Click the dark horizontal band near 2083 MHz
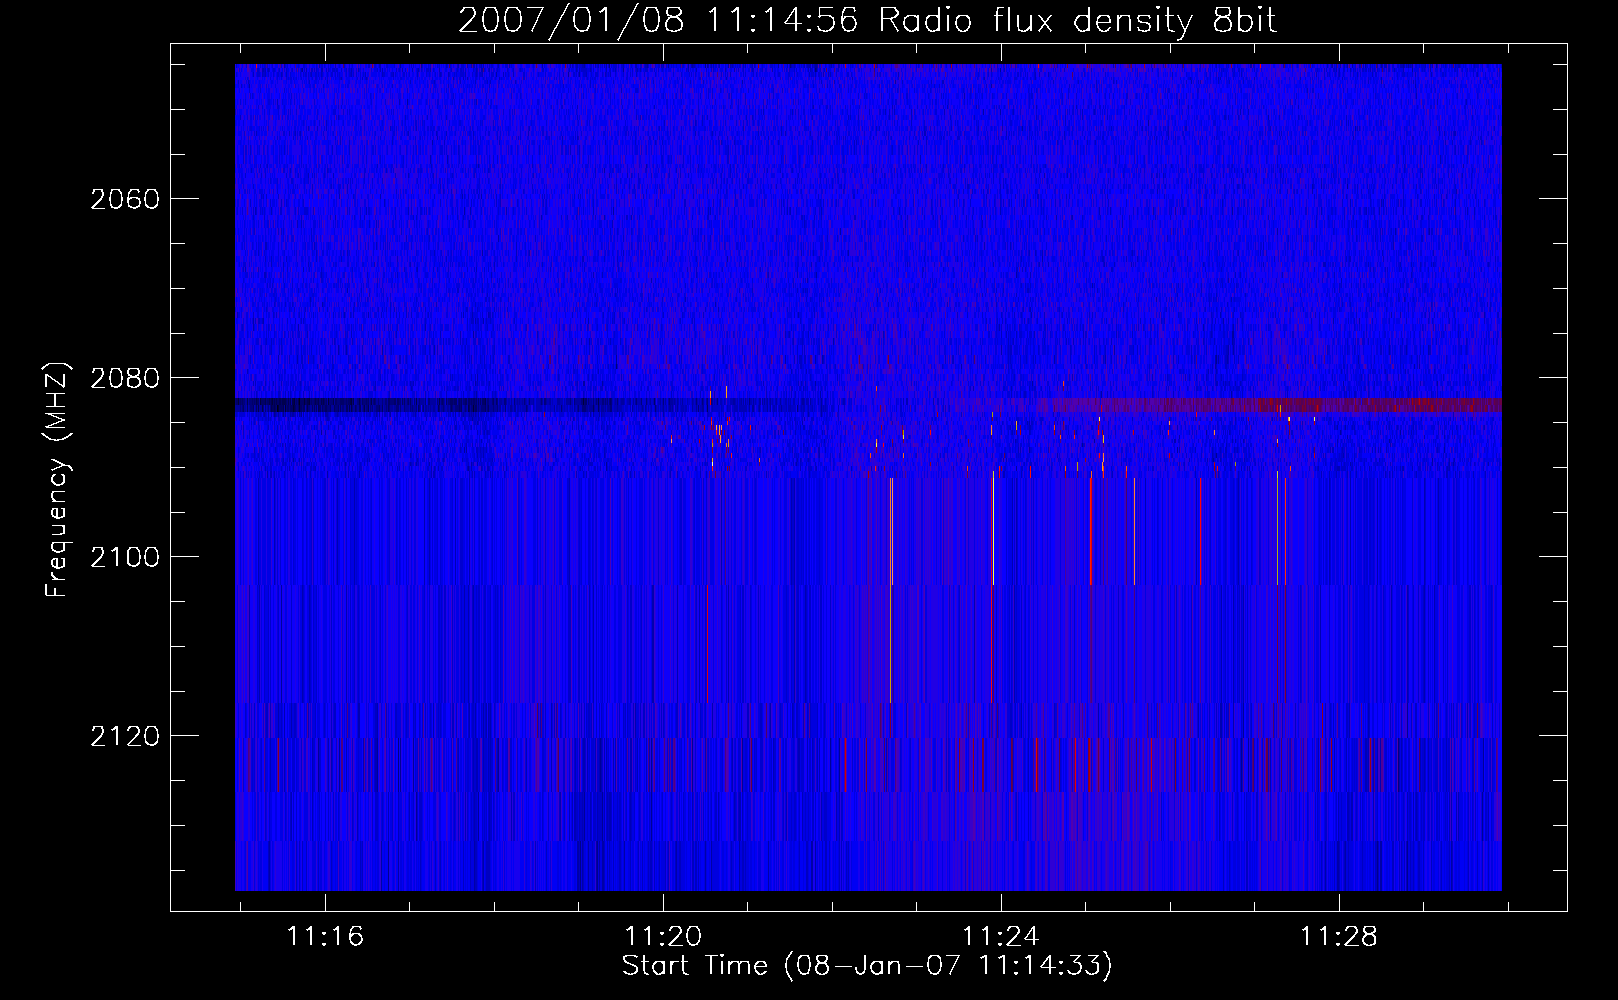This screenshot has width=1618, height=1000. [x=530, y=405]
